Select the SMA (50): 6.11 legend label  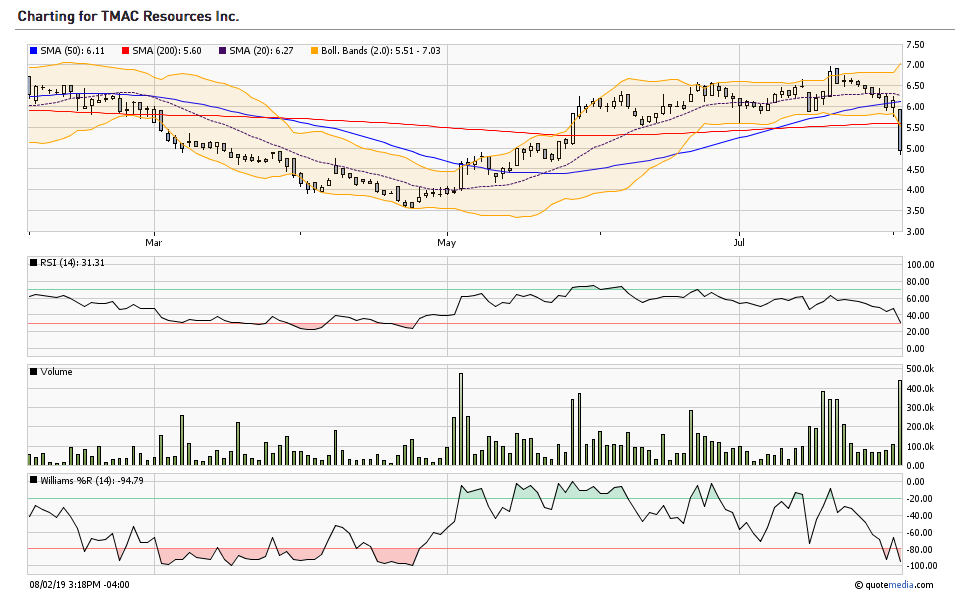72,51
